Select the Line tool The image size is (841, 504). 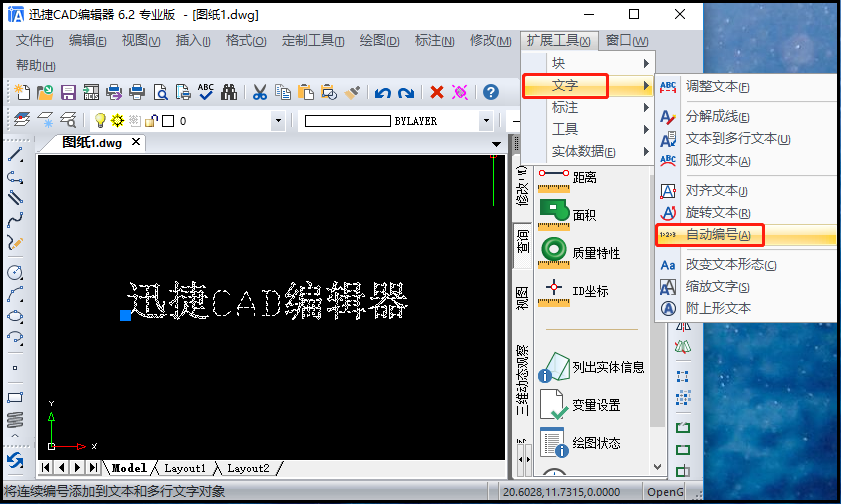click(15, 155)
